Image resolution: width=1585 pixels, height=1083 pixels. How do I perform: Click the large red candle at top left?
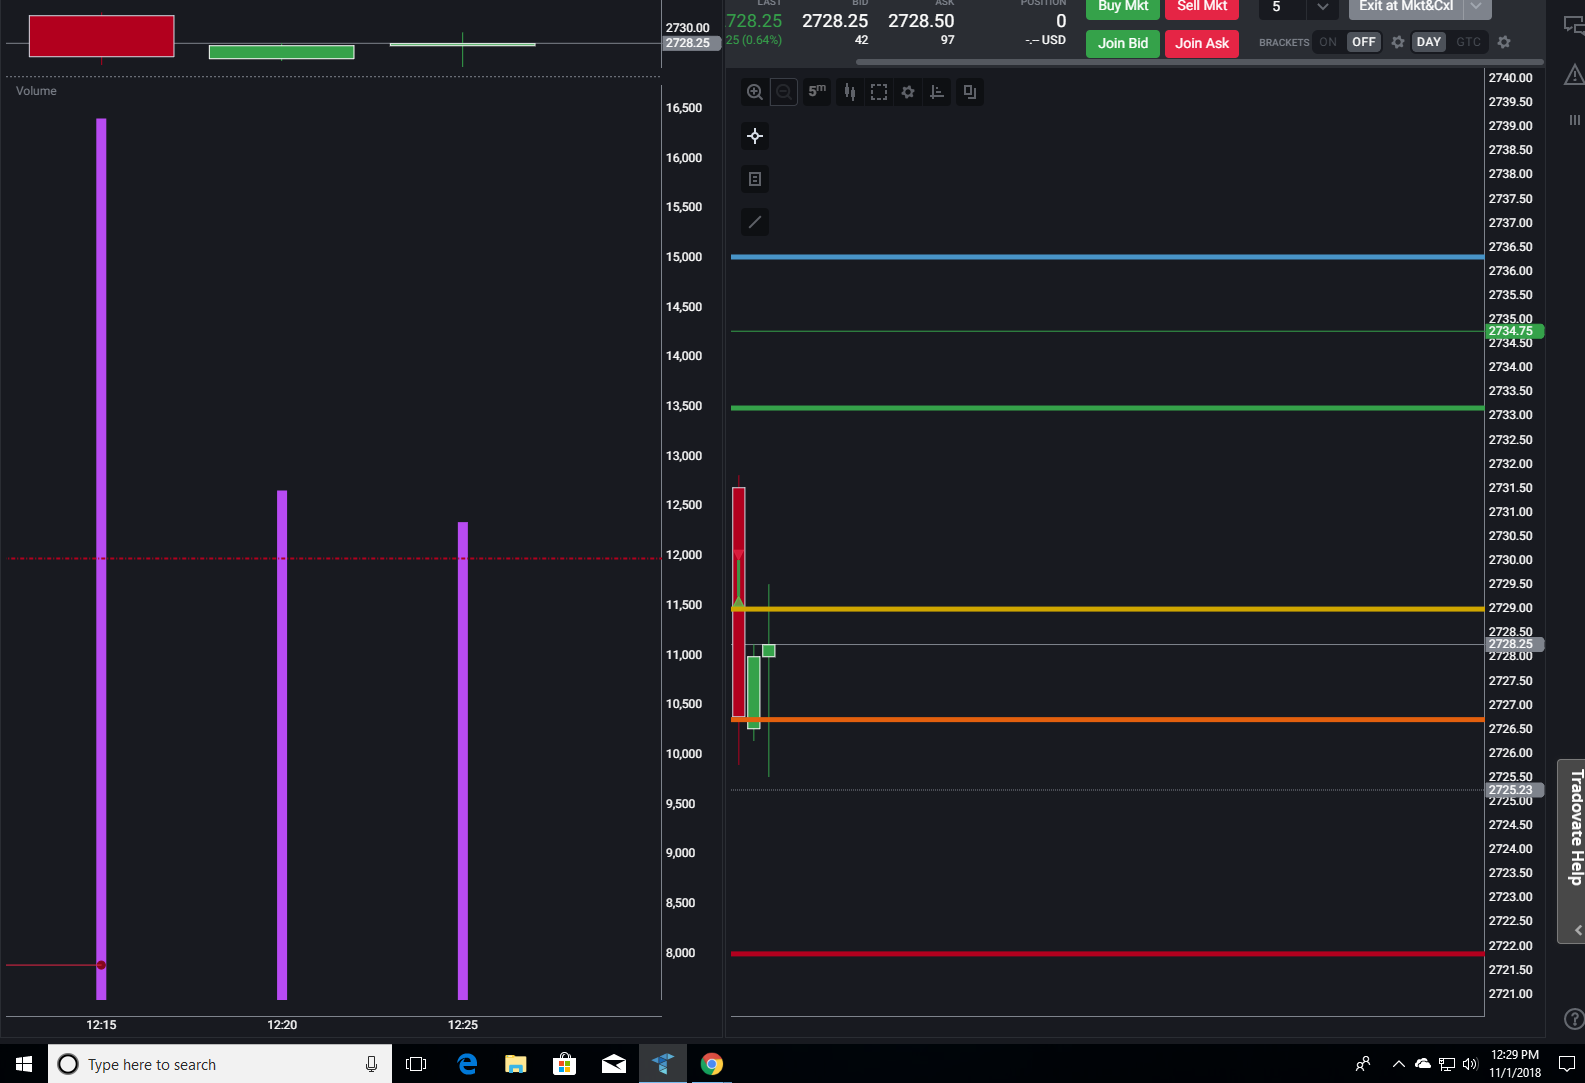(x=101, y=36)
